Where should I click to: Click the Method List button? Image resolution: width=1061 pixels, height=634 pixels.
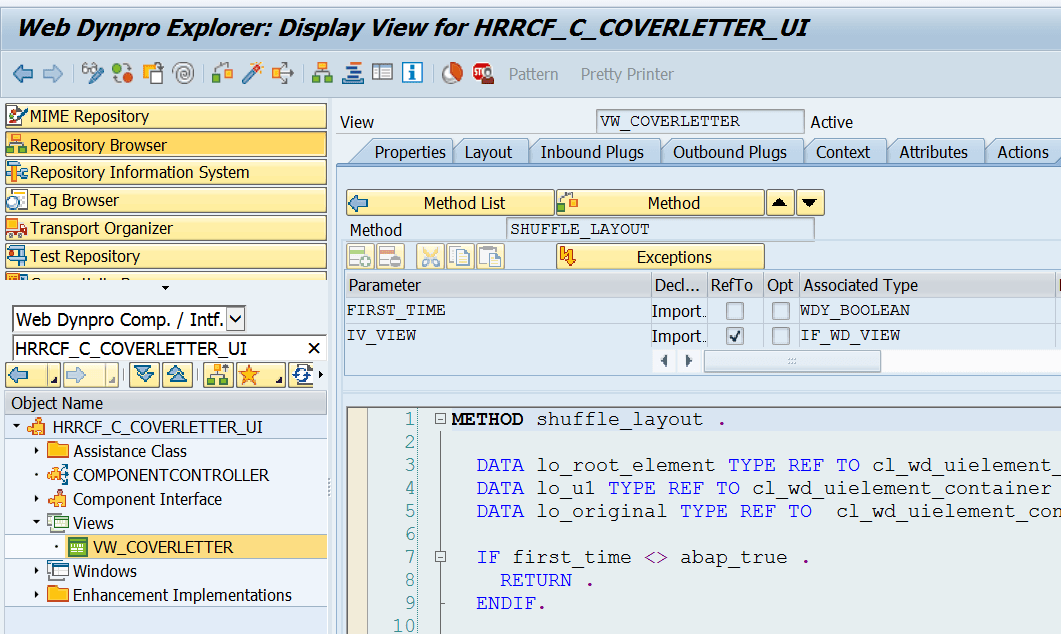click(x=450, y=202)
